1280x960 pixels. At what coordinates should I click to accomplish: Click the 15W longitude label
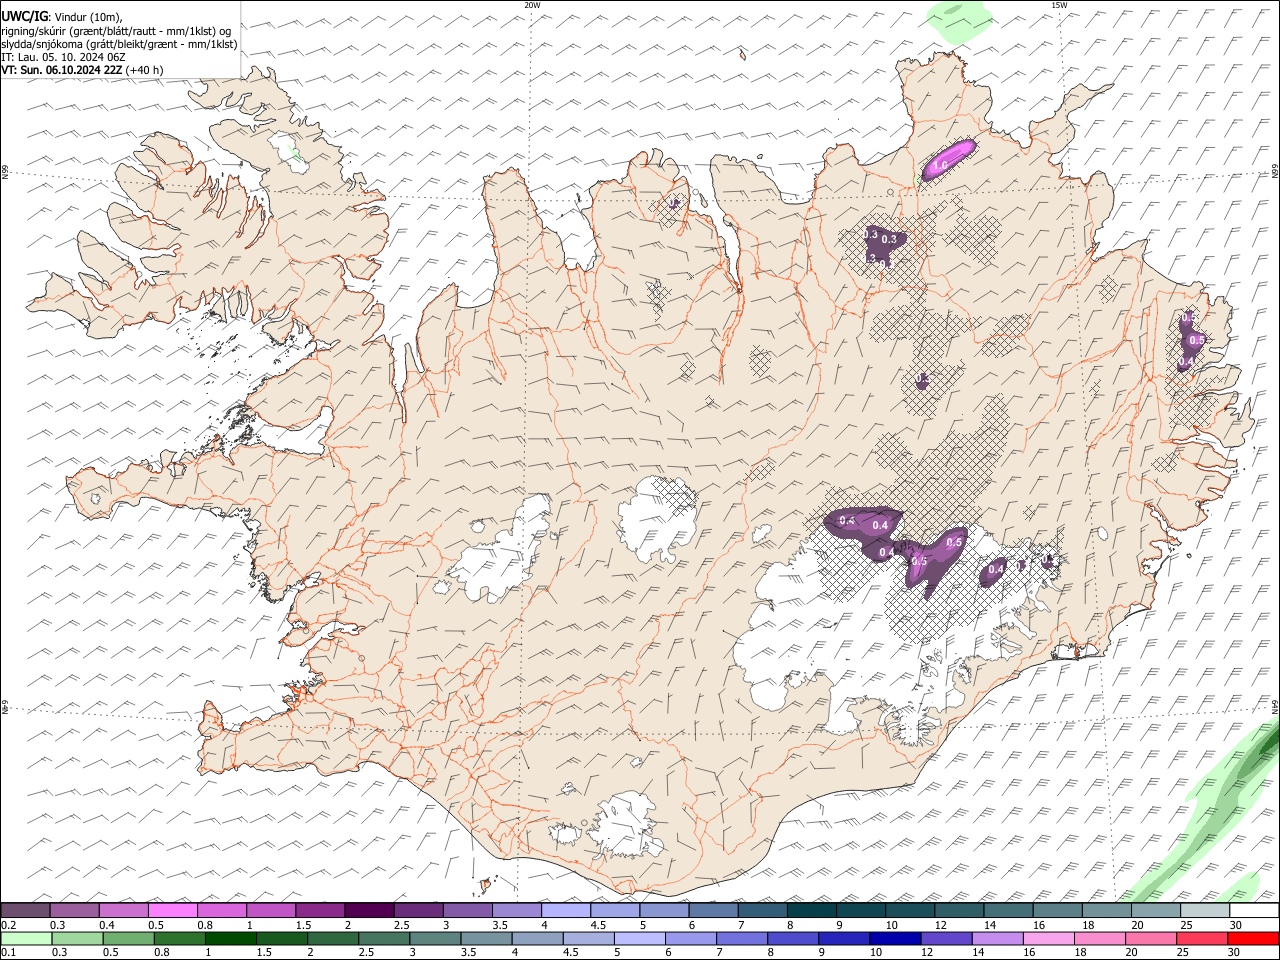pos(1059,5)
